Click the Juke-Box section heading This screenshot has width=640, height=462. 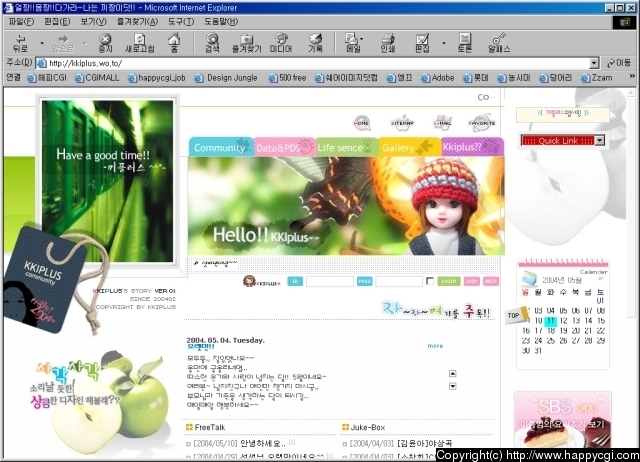(x=368, y=427)
